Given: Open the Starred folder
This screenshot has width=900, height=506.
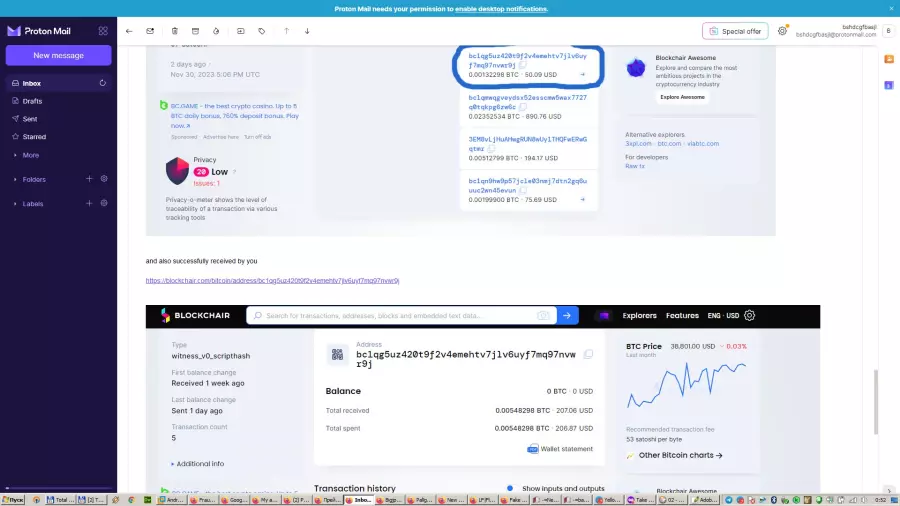Looking at the screenshot, I should point(58,137).
